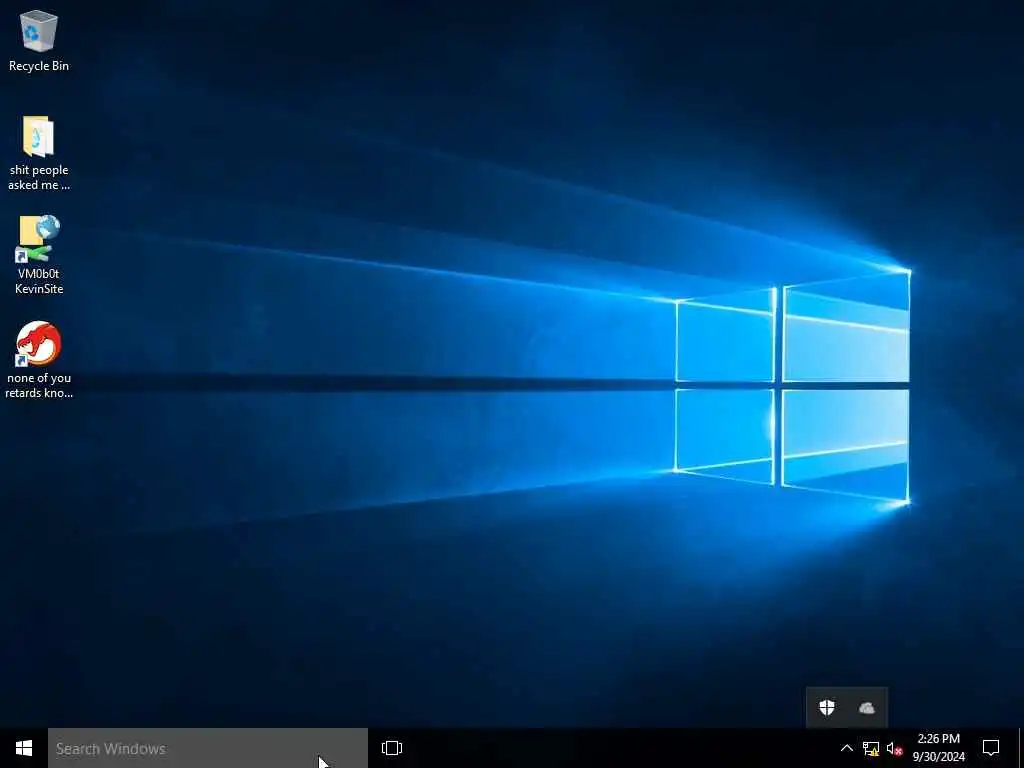Open the Action Center notifications icon
This screenshot has width=1024, height=768.
pyautogui.click(x=991, y=748)
